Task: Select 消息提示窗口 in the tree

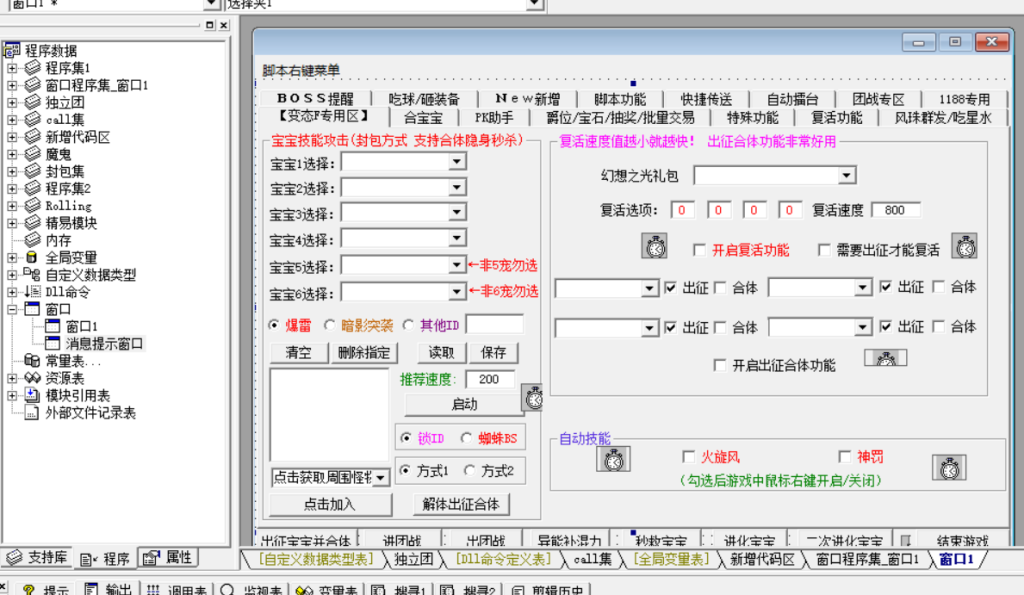Action: point(104,344)
